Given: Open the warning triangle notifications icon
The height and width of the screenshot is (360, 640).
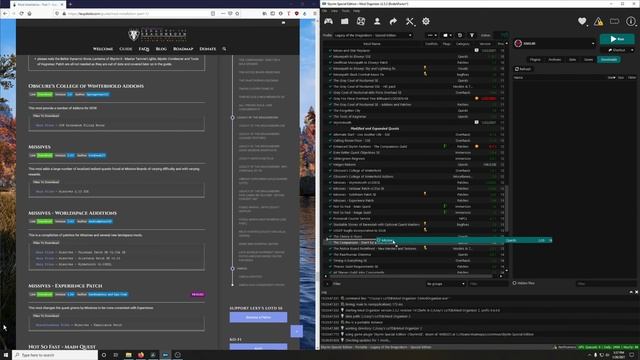Looking at the screenshot, I should click(x=598, y=21).
